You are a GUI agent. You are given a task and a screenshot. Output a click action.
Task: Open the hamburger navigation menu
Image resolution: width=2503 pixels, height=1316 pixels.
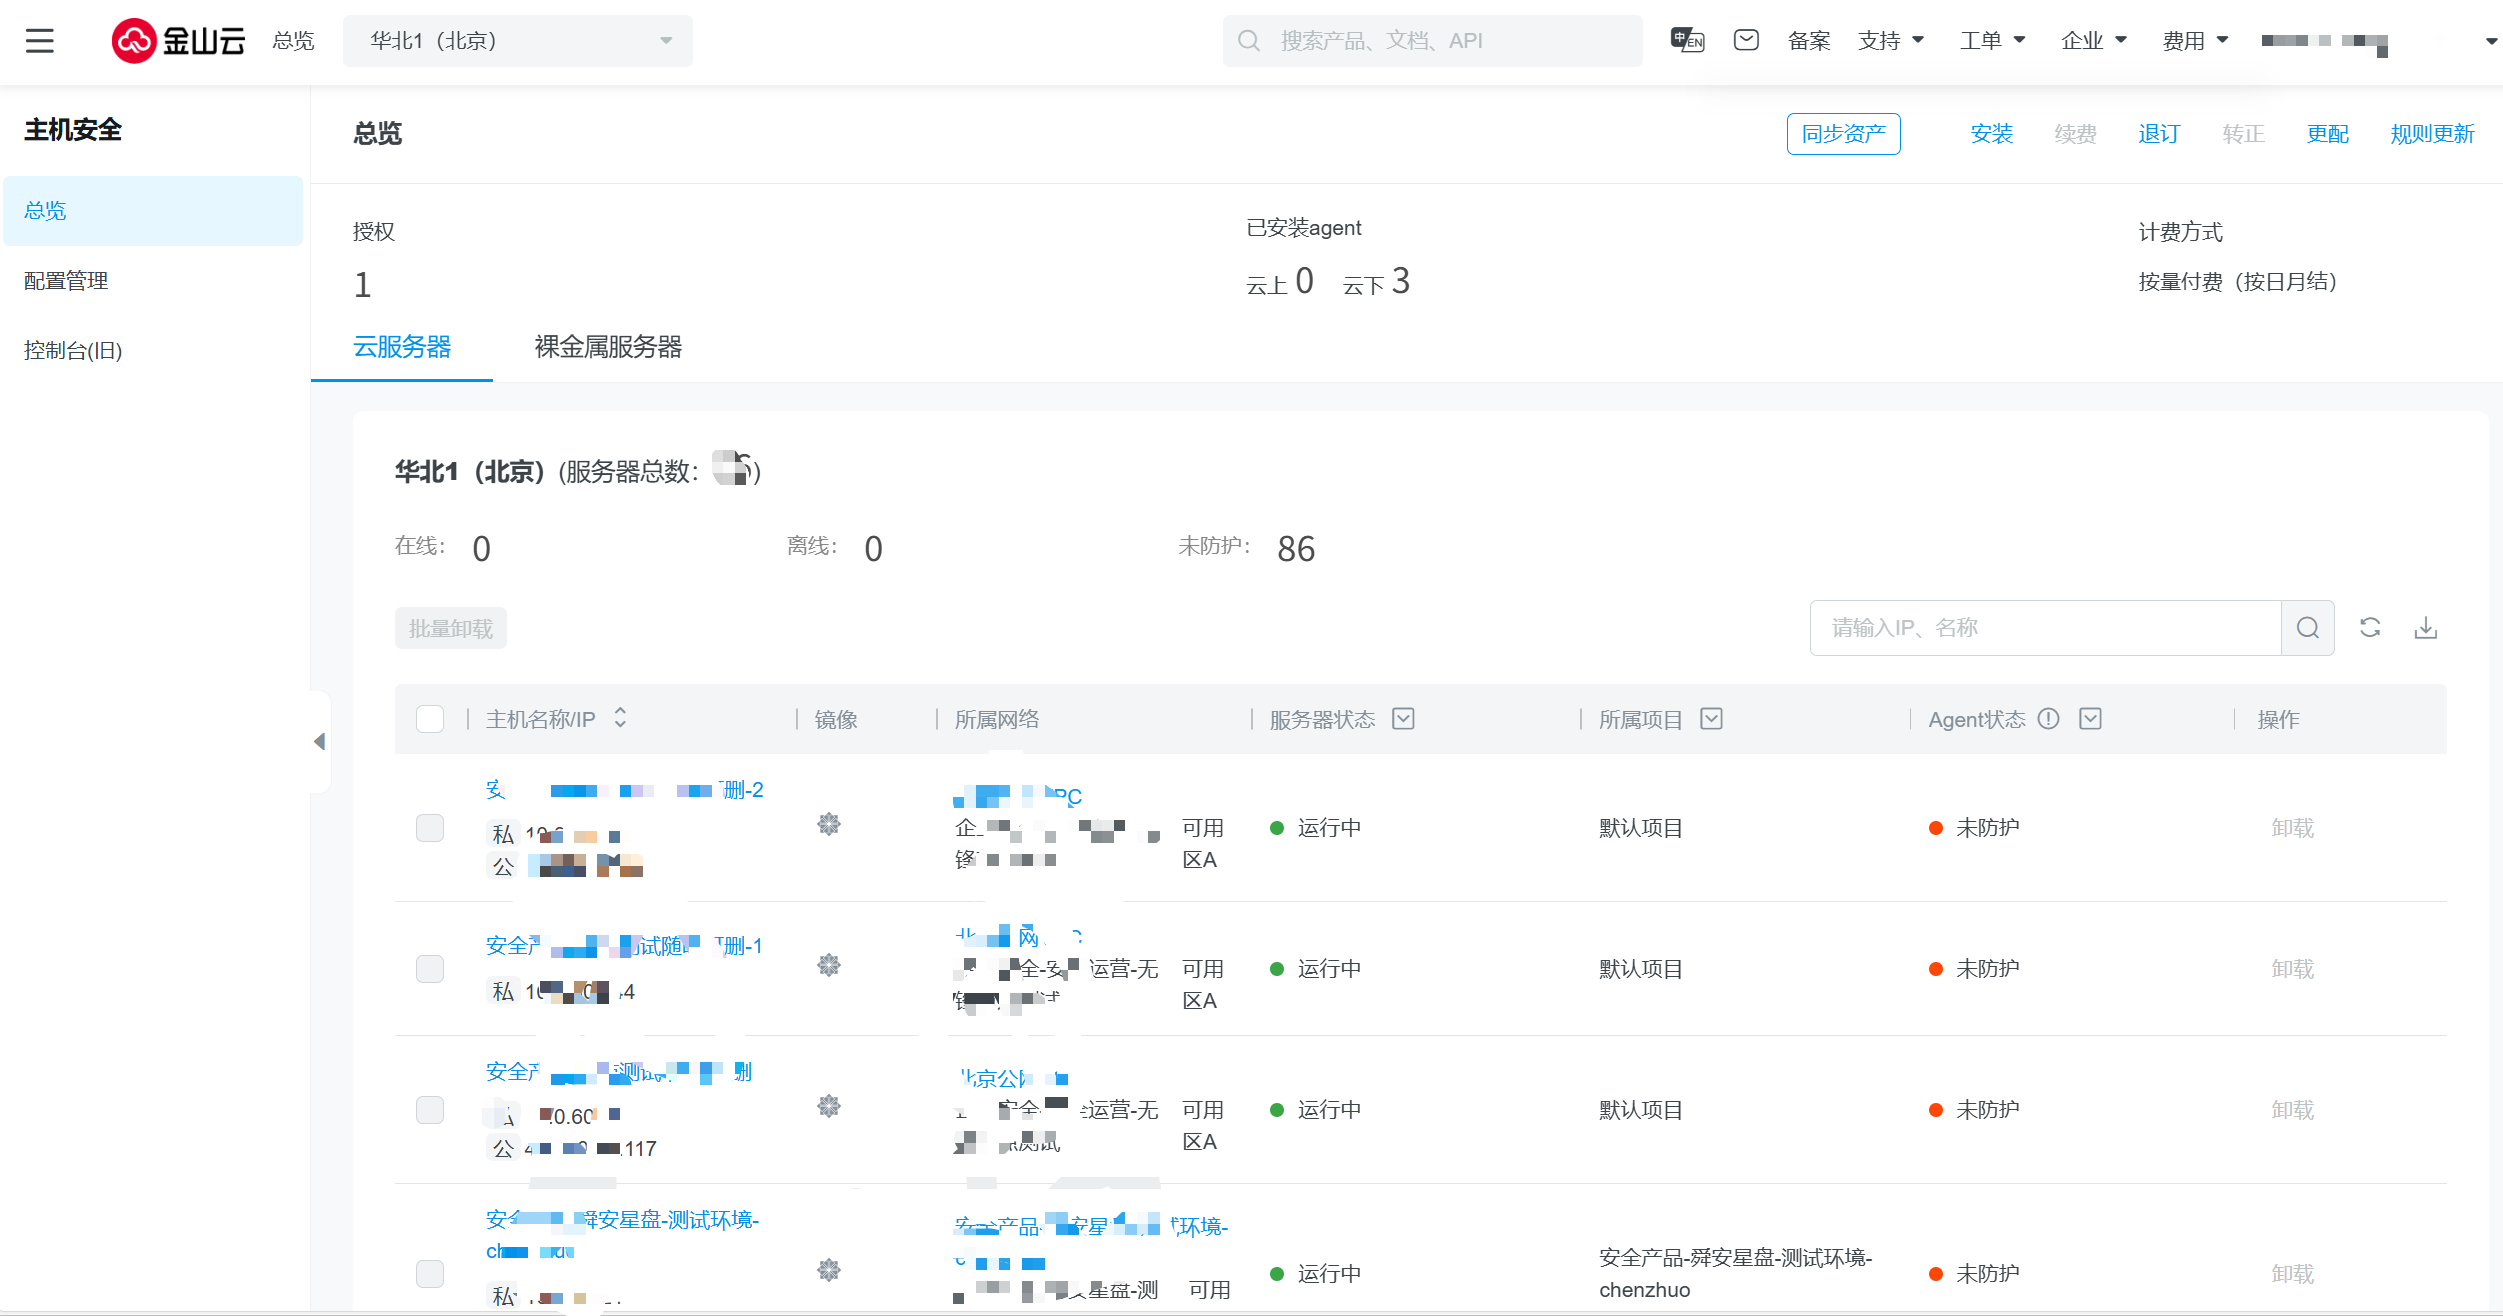coord(40,41)
